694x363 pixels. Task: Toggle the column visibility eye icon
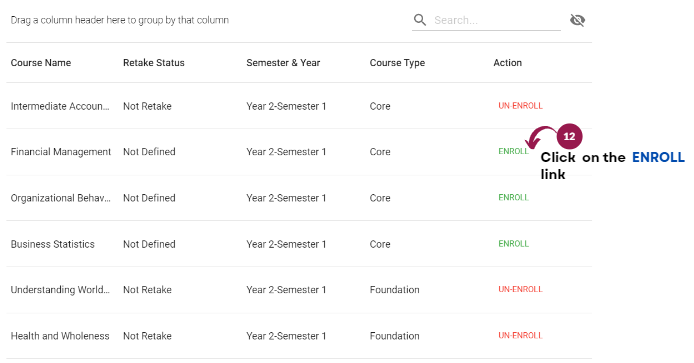577,20
